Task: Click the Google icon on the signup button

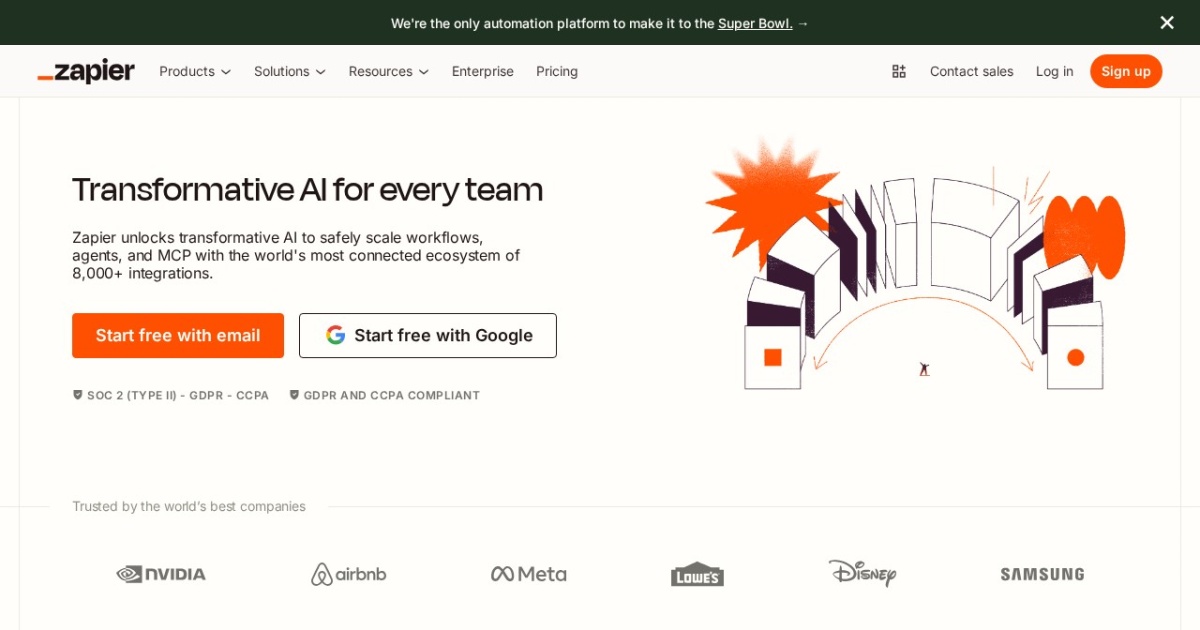Action: click(x=336, y=334)
